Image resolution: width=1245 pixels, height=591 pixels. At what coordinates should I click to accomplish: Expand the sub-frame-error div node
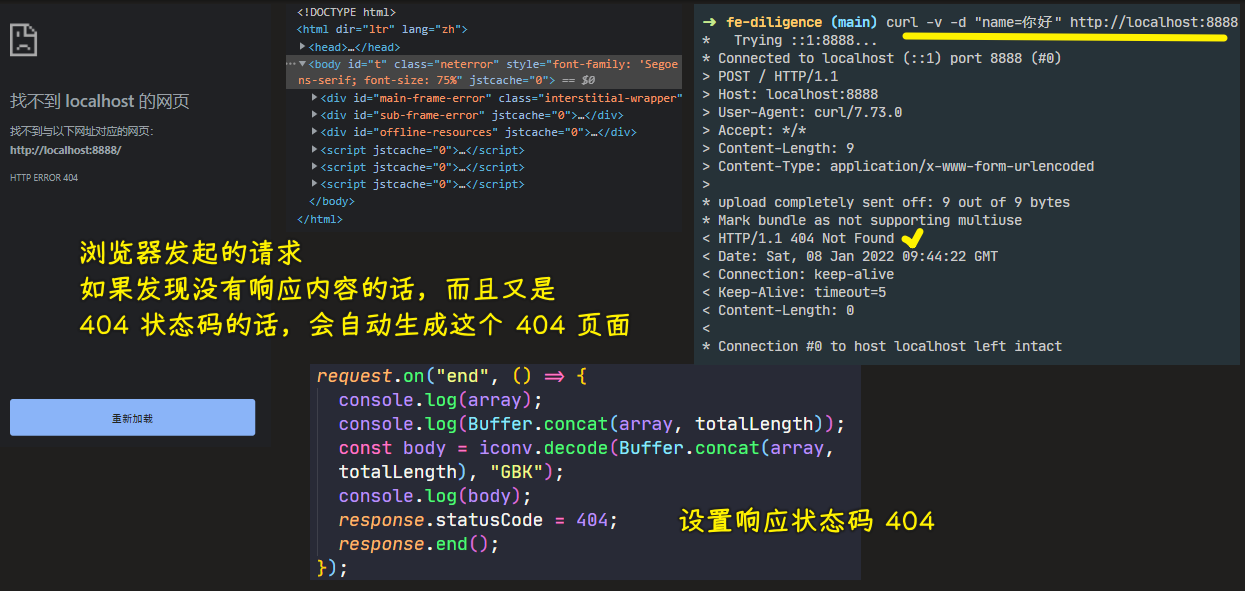pyautogui.click(x=315, y=115)
